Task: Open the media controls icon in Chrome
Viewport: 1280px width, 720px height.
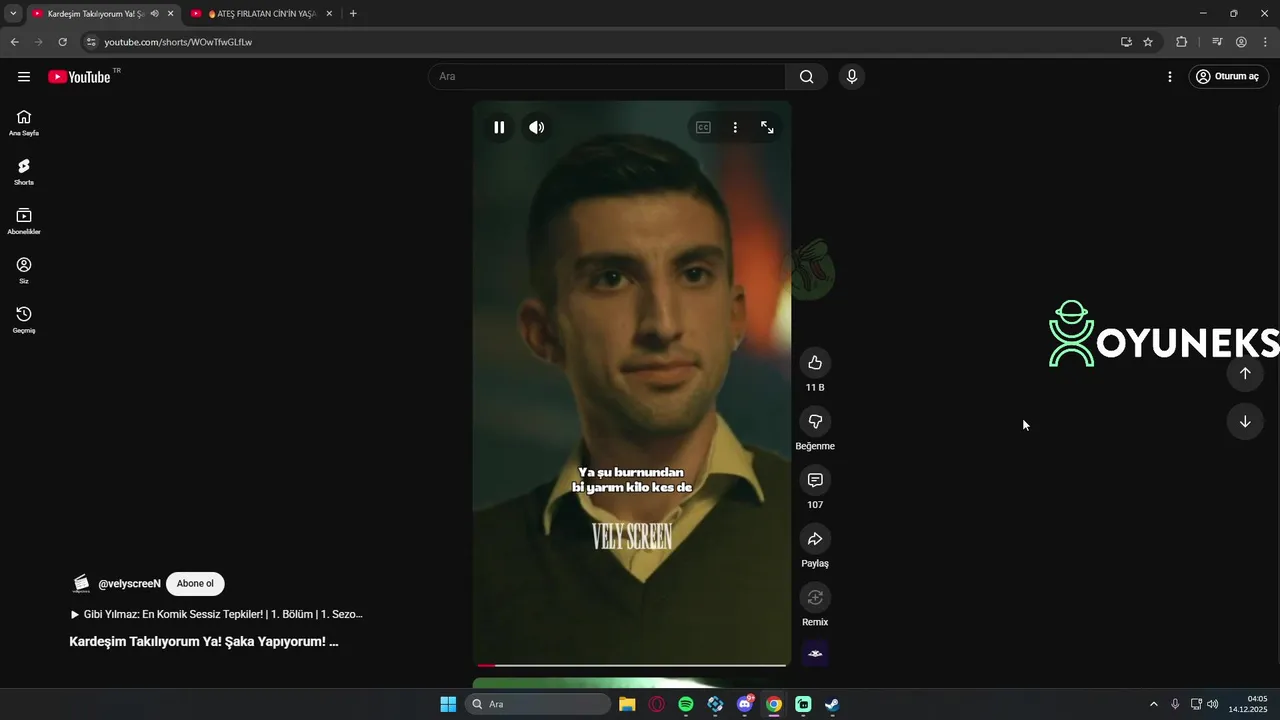Action: click(1217, 42)
